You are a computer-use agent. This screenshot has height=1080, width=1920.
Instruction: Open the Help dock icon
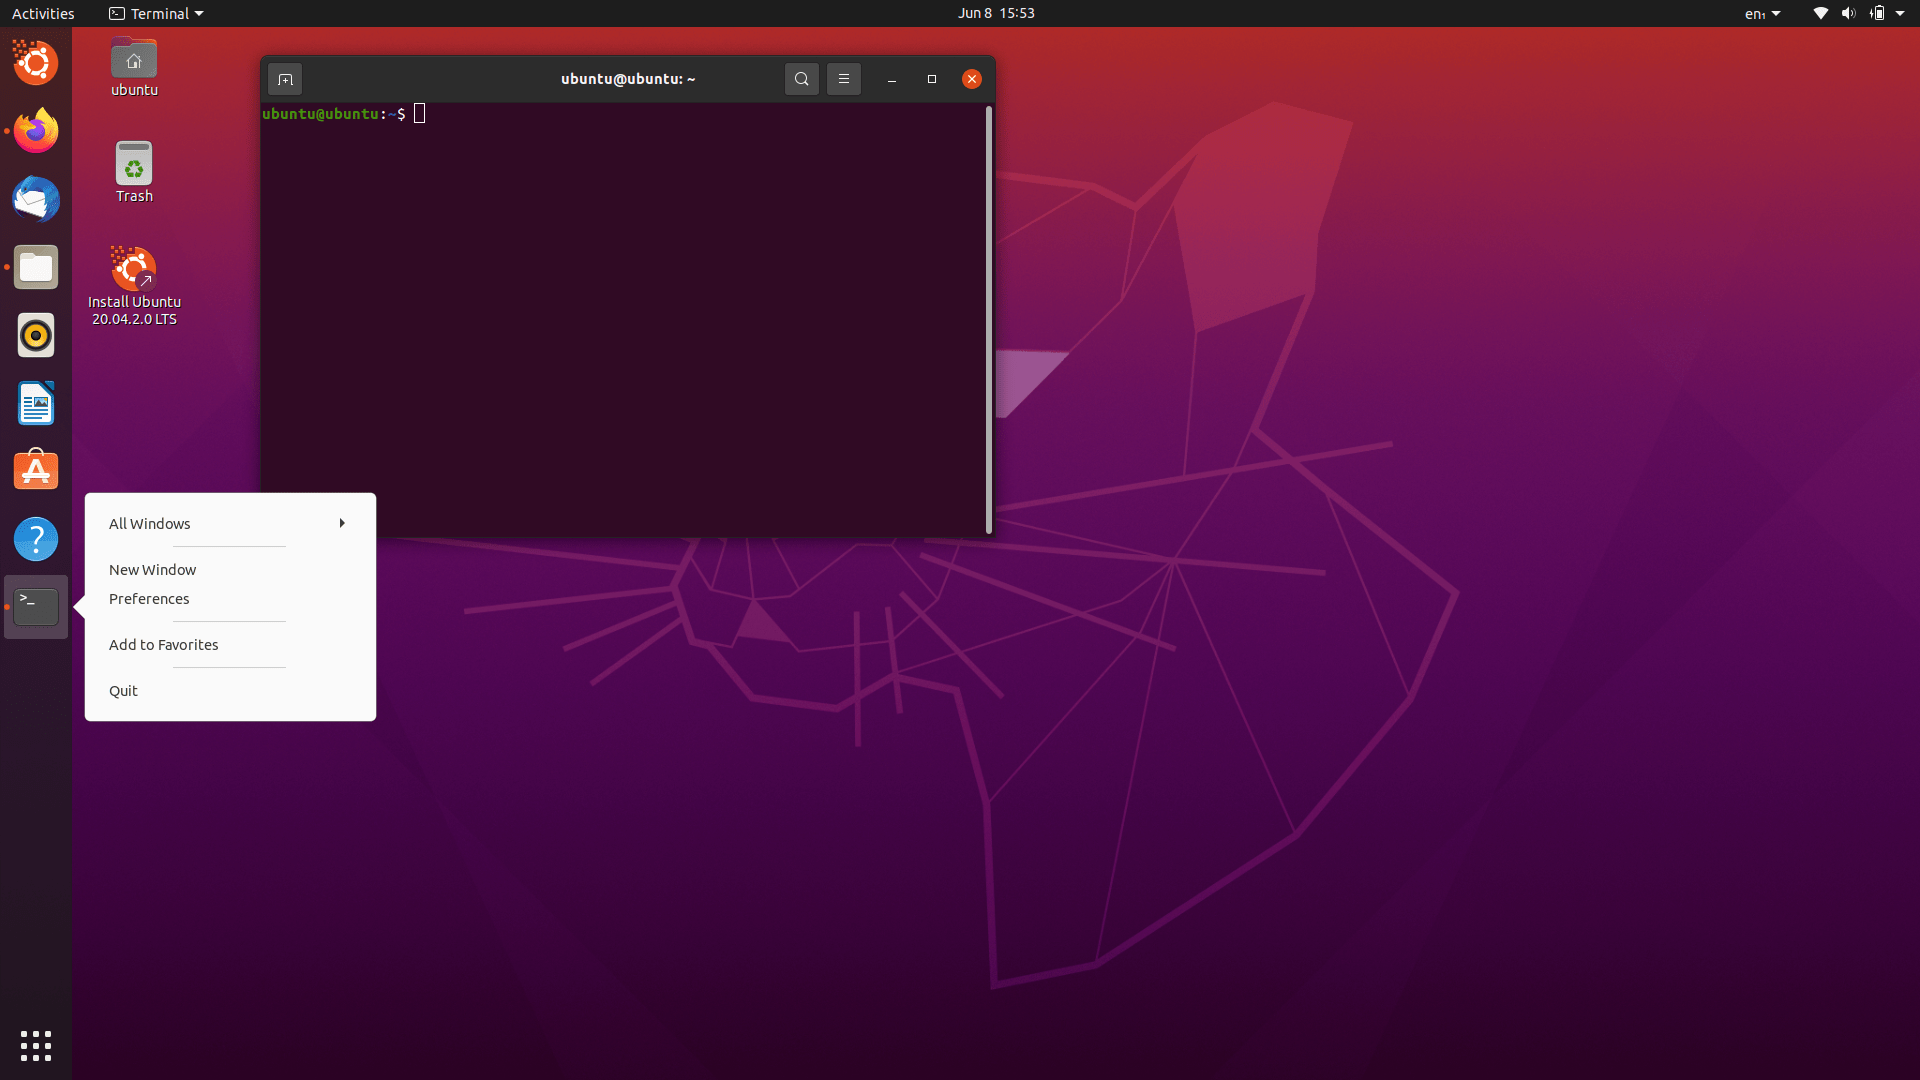36,539
